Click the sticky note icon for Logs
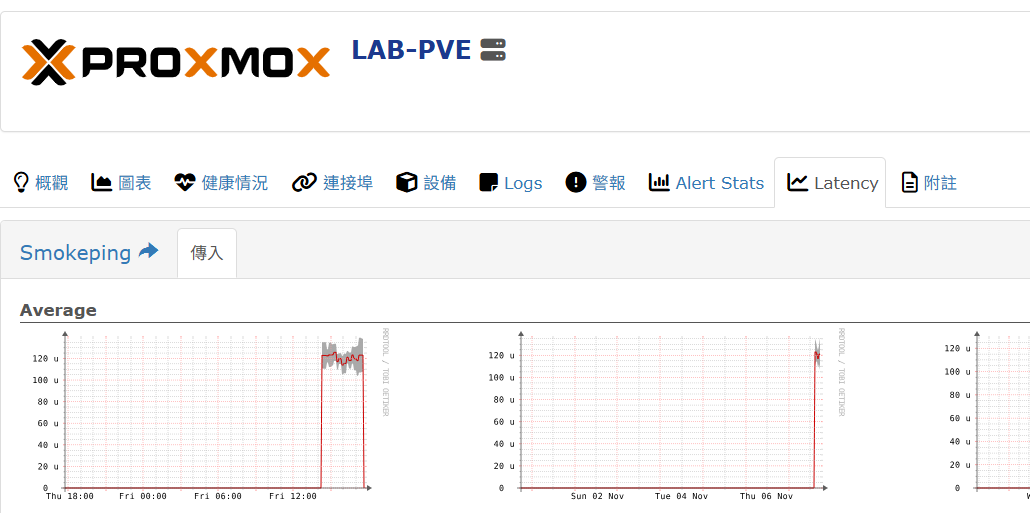The image size is (1030, 513). click(x=489, y=182)
